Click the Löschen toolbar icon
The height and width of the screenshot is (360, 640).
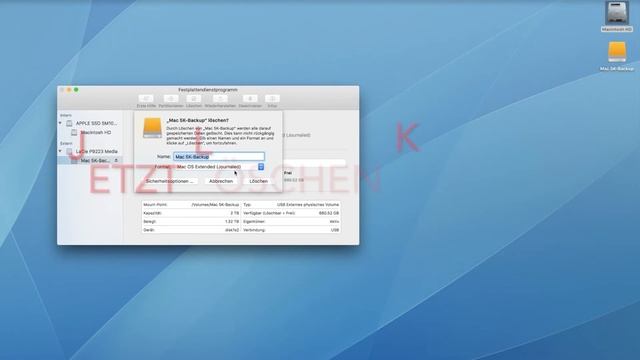coord(194,98)
